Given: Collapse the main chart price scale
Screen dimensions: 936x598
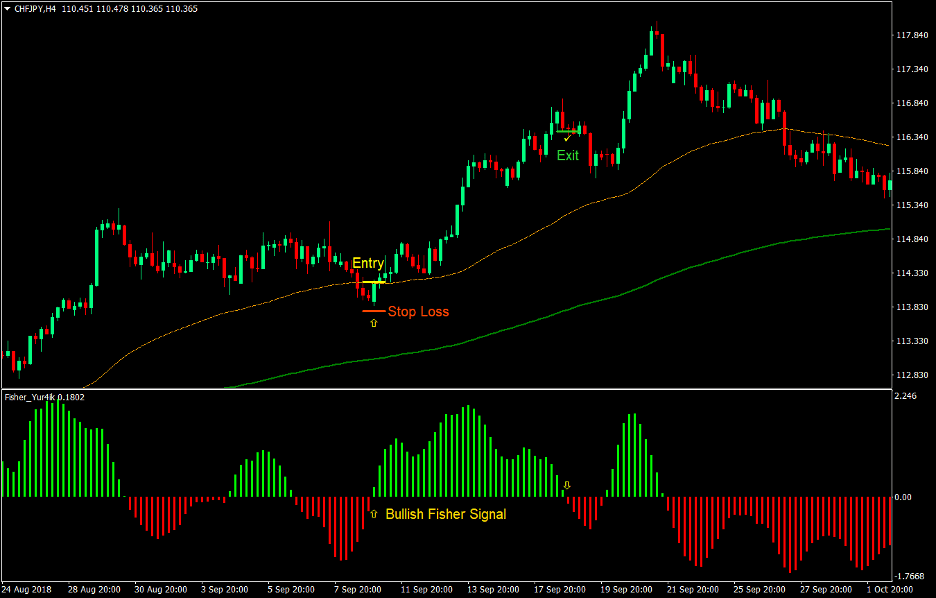Looking at the screenshot, I should tap(912, 200).
